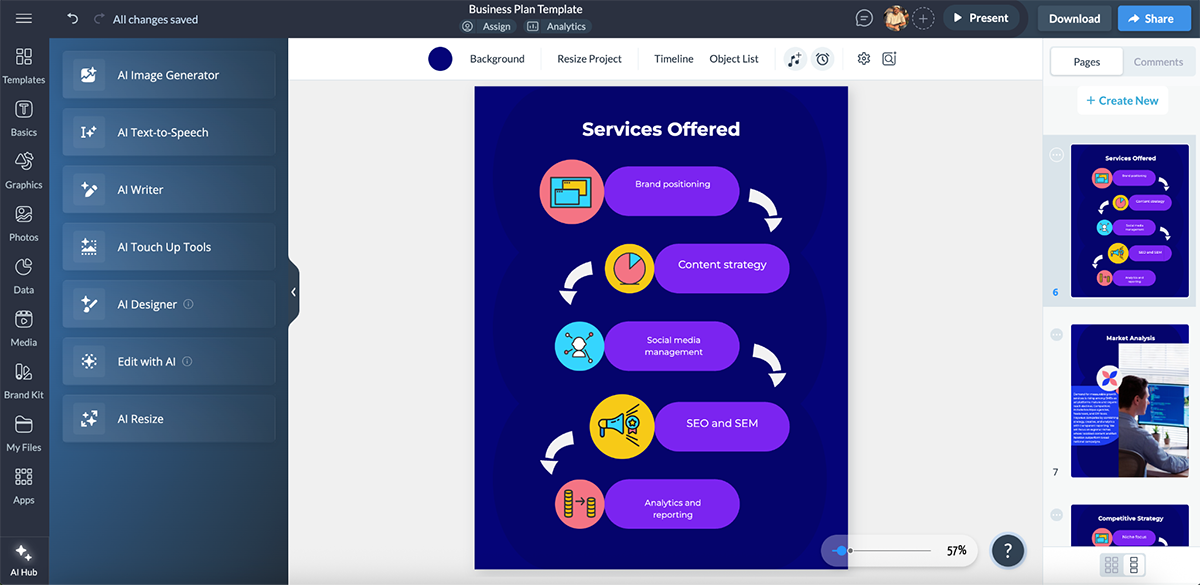This screenshot has height=585, width=1200.
Task: Open the settings gear in the toolbar
Action: tap(863, 59)
